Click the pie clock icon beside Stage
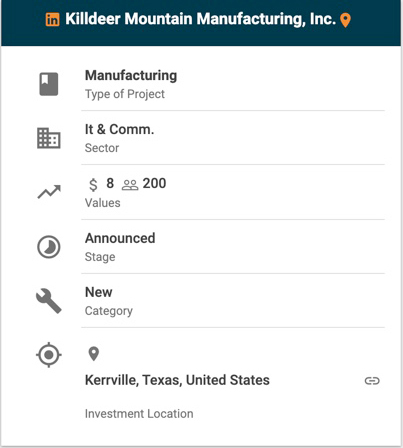The width and height of the screenshot is (403, 448). click(x=49, y=247)
